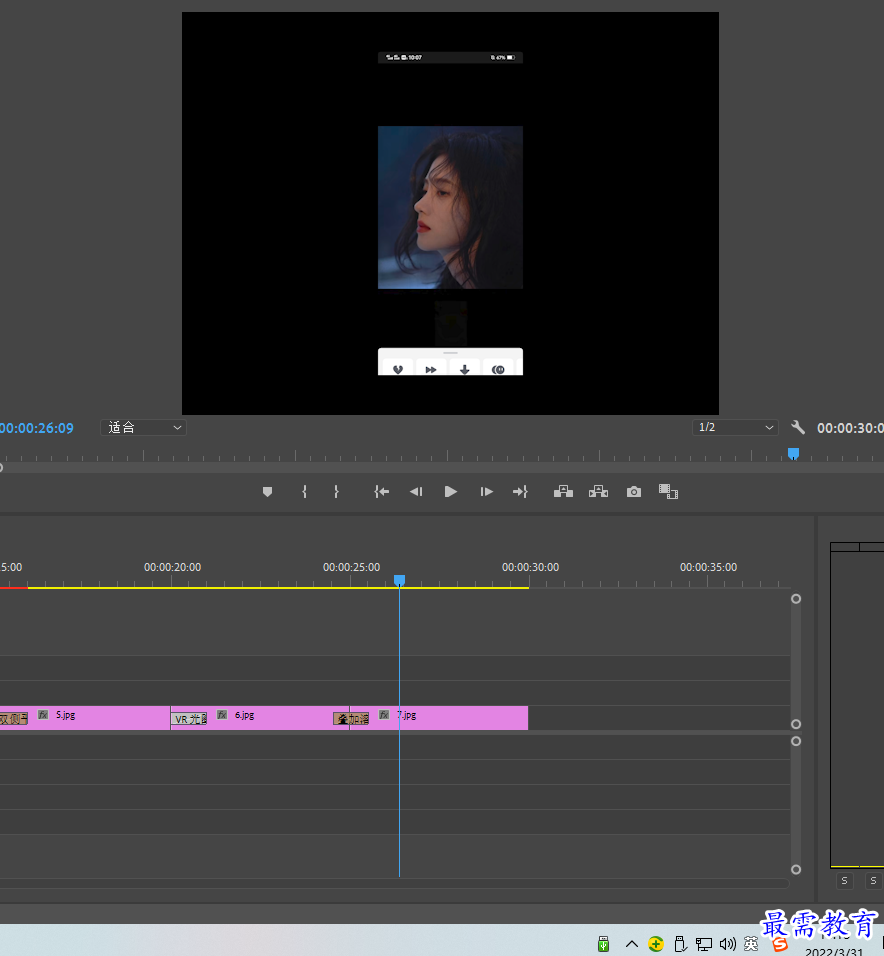Click the fx badge on 7.jpg clip

(384, 715)
